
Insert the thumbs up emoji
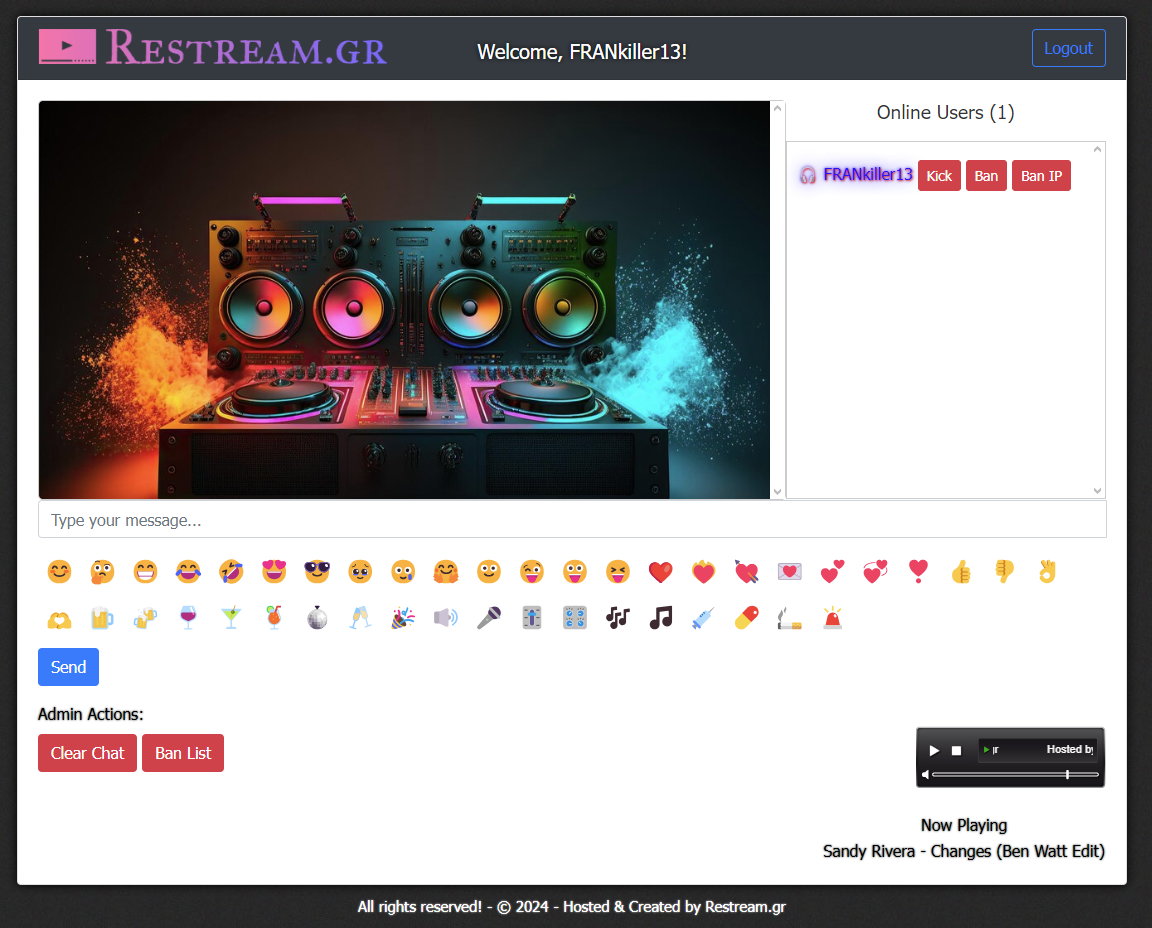(961, 572)
